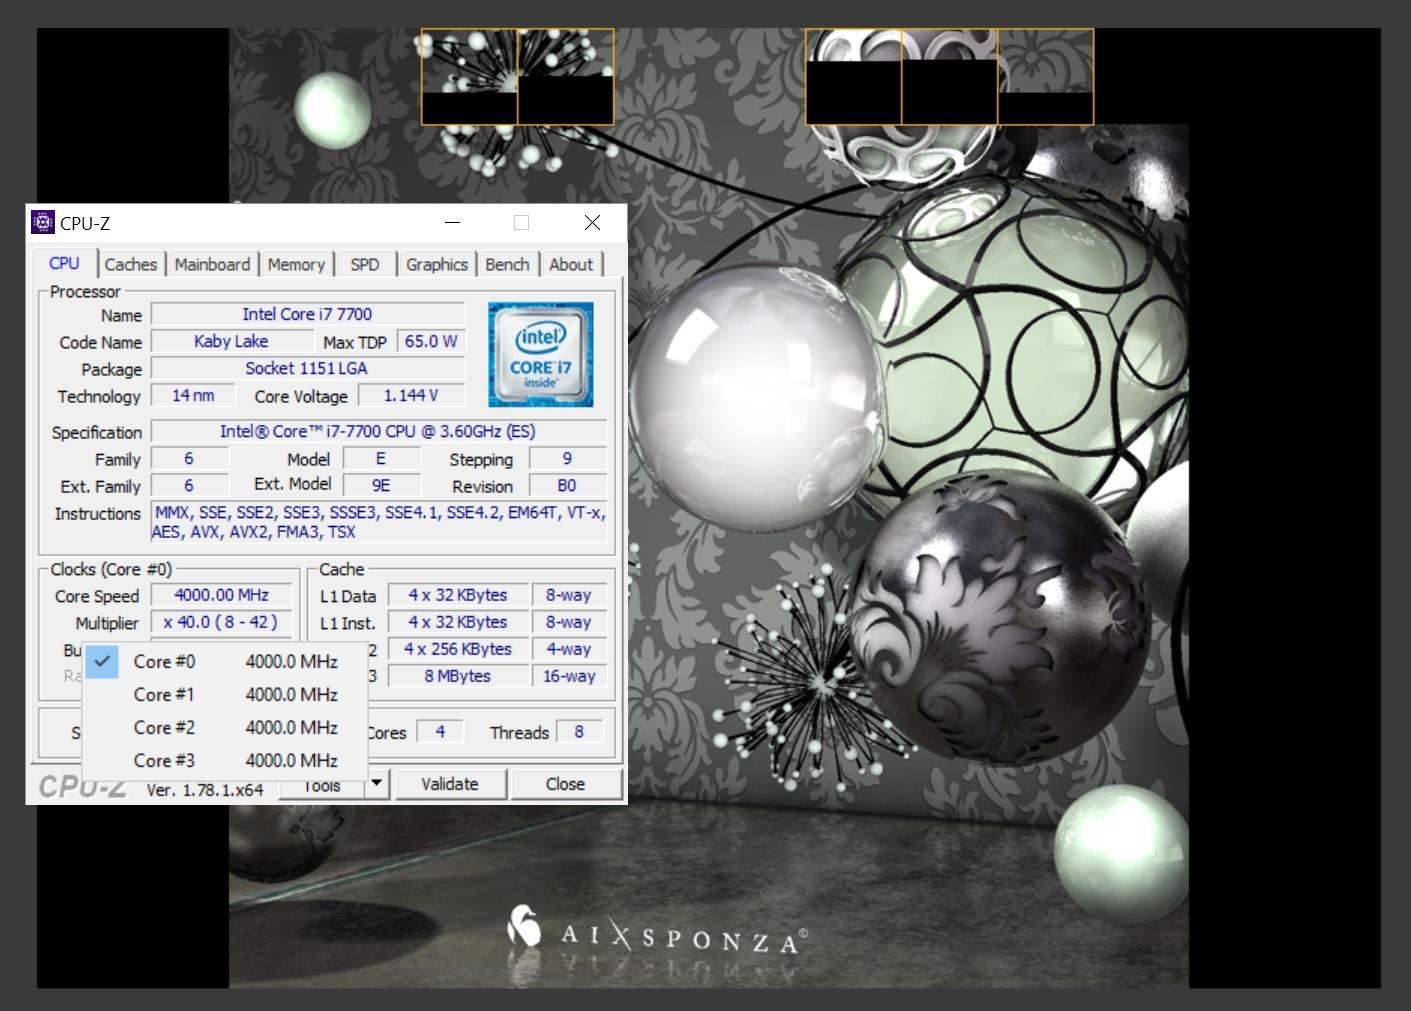Choose Core #2 from the popup list

pos(225,727)
